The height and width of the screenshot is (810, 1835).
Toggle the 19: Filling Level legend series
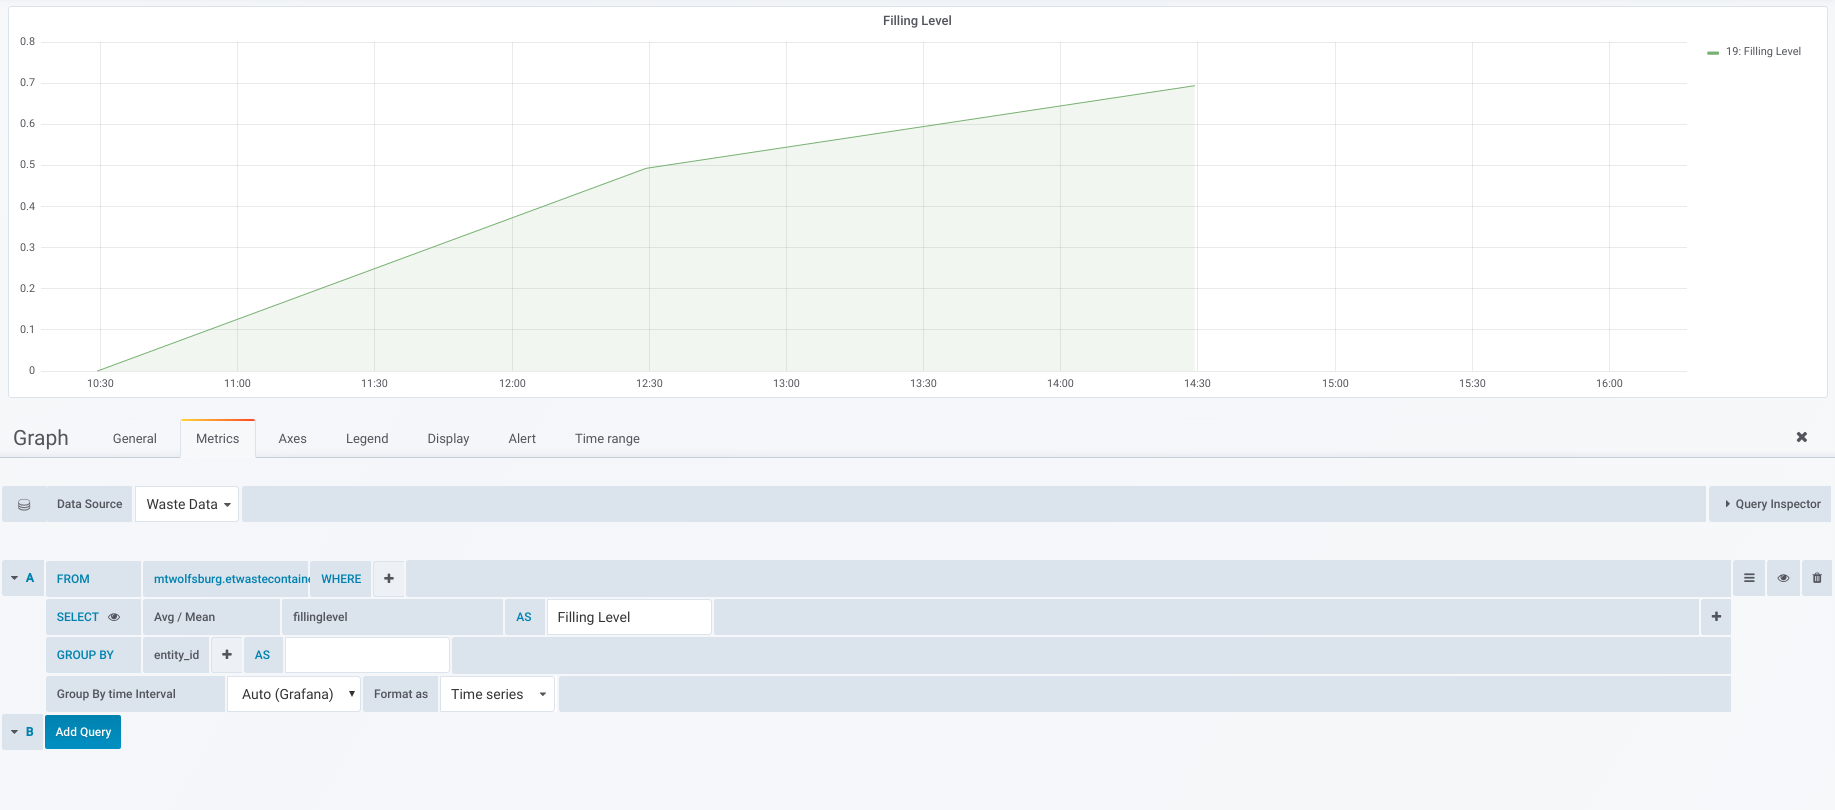pyautogui.click(x=1762, y=52)
